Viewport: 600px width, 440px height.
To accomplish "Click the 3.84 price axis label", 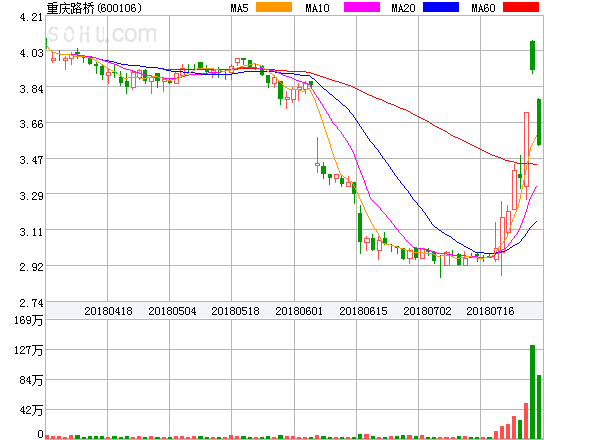I will [x=31, y=89].
